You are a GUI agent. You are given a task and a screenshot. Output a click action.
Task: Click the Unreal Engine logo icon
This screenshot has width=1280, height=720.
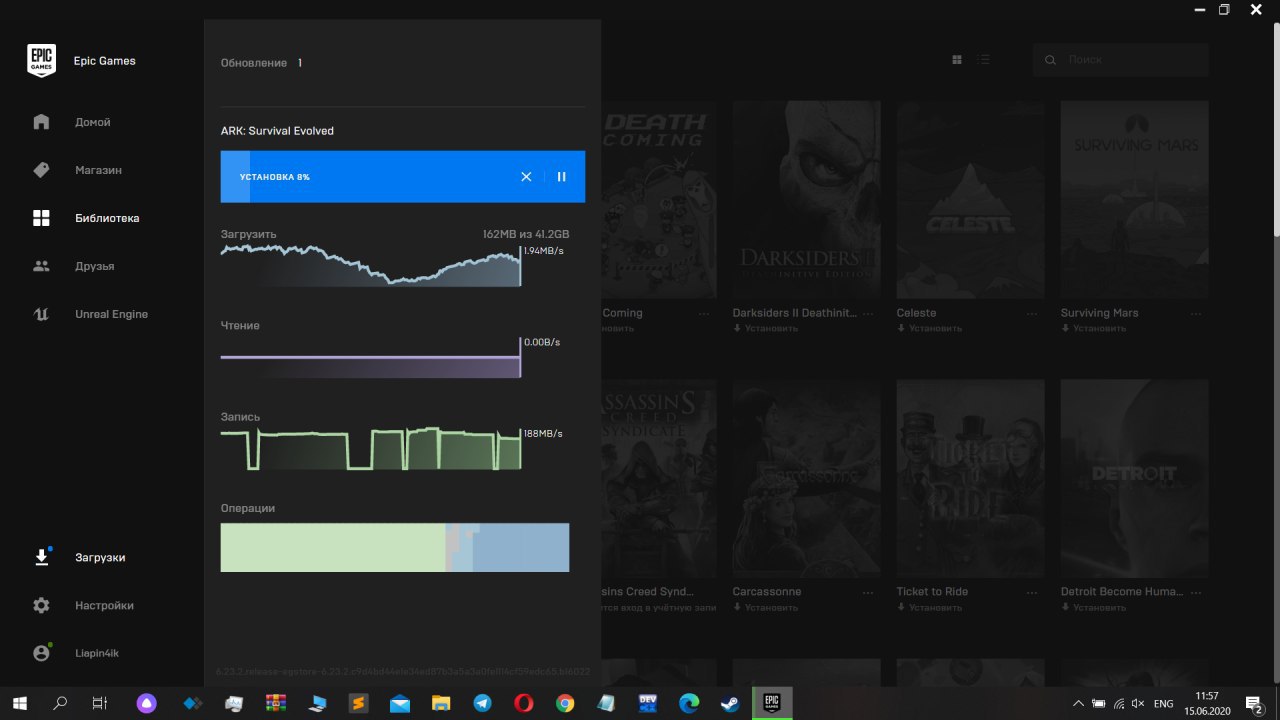click(41, 314)
